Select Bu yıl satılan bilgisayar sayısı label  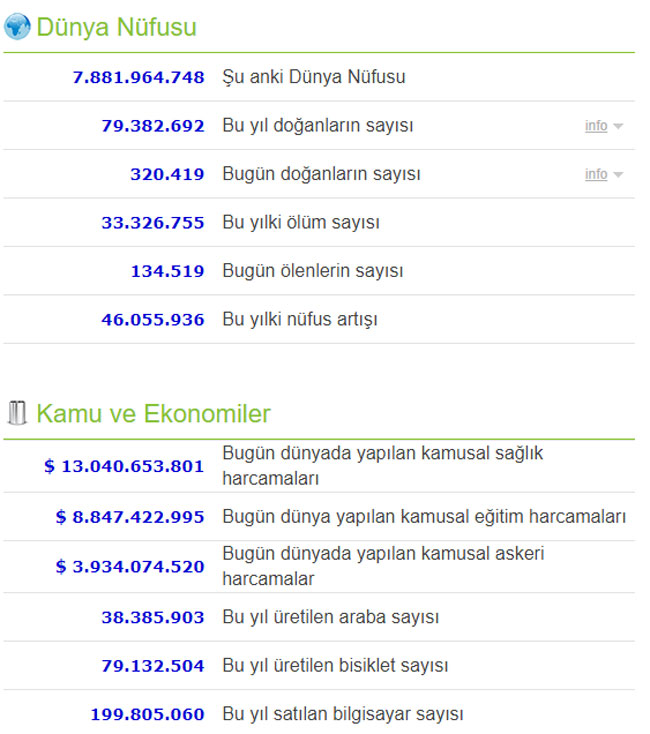[x=342, y=715]
